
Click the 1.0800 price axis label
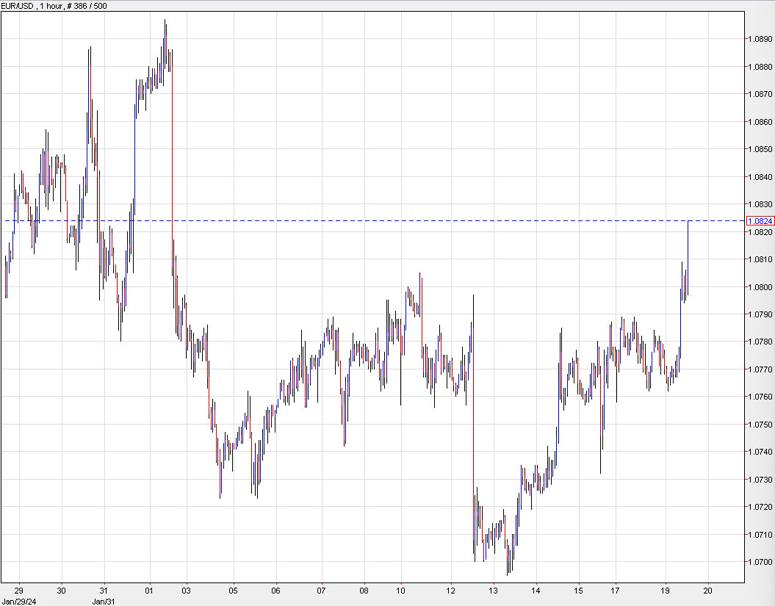760,287
